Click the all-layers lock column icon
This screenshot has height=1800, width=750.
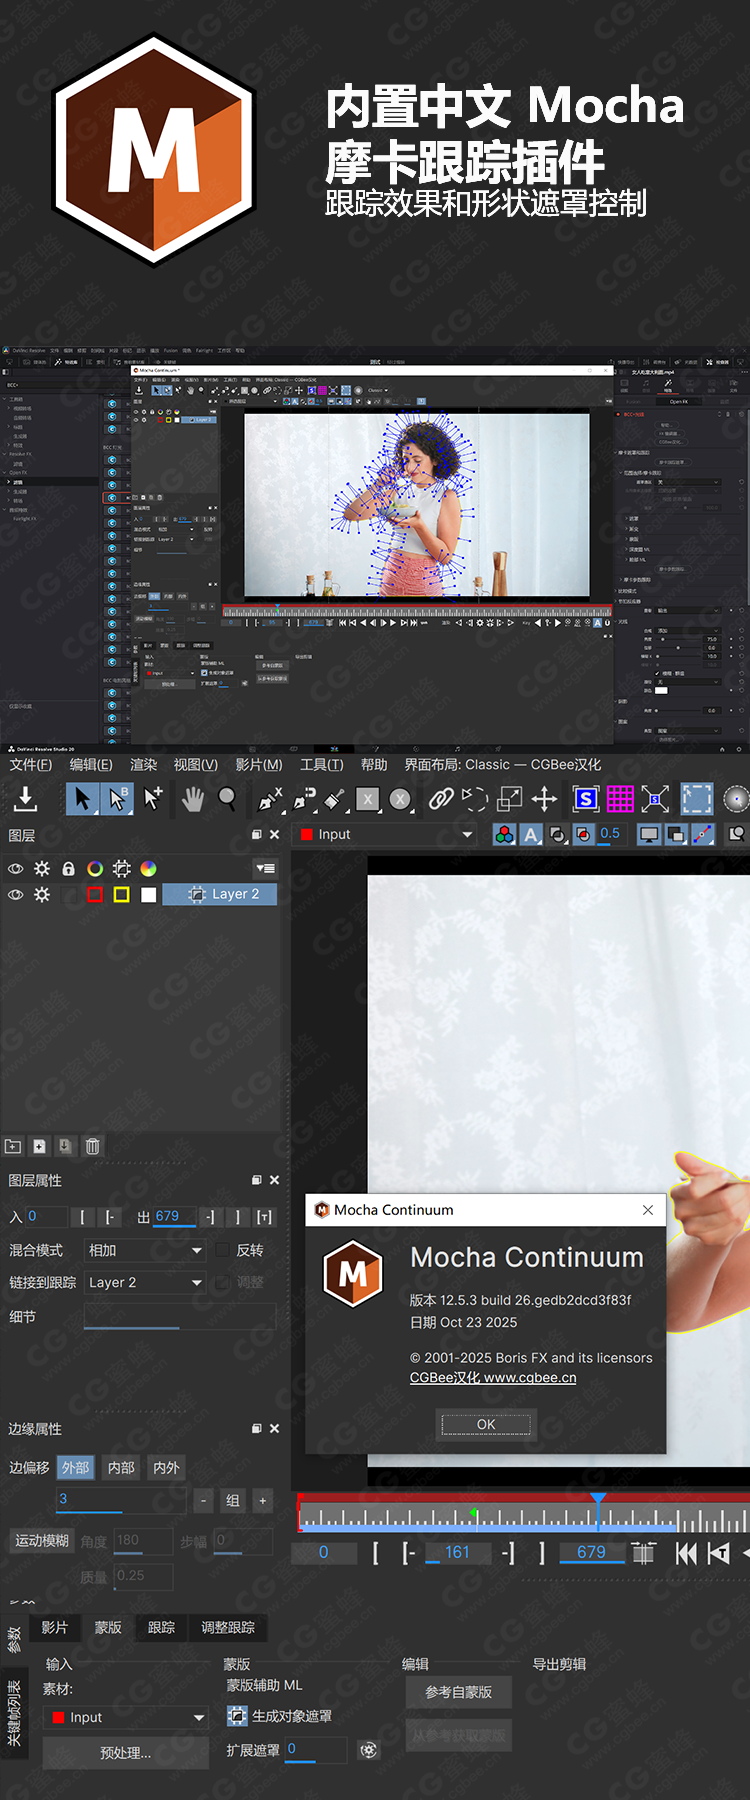point(68,868)
